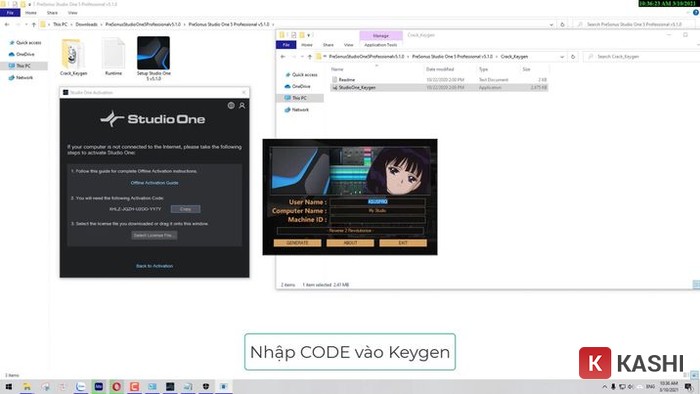Open OneDrive in Crack_Keygen window sidebar
Viewport: 700px width, 394px height.
click(x=298, y=86)
